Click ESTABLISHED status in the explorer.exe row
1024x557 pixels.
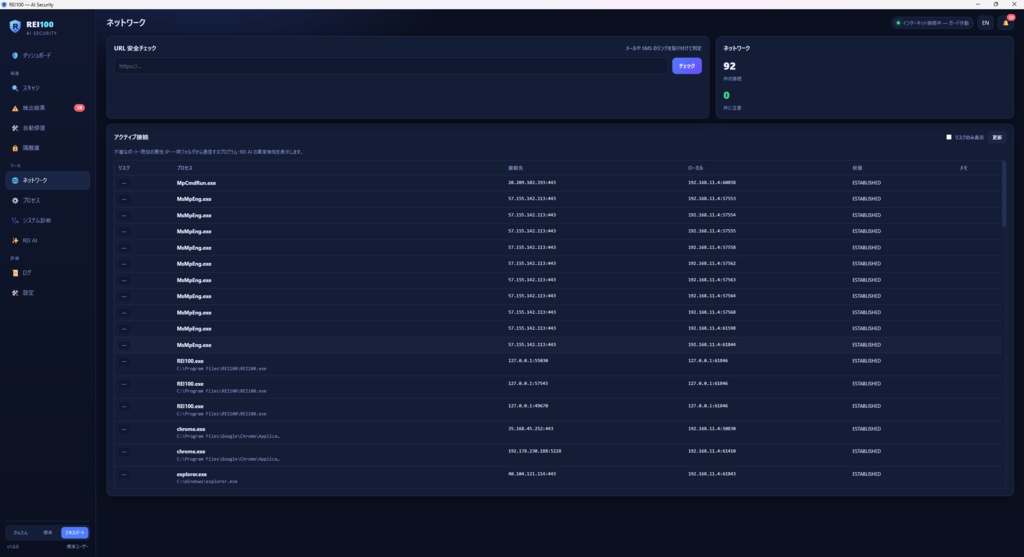click(866, 474)
